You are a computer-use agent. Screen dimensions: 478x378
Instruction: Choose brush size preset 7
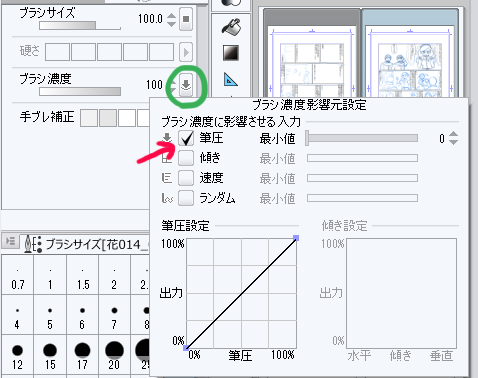[x=114, y=315]
